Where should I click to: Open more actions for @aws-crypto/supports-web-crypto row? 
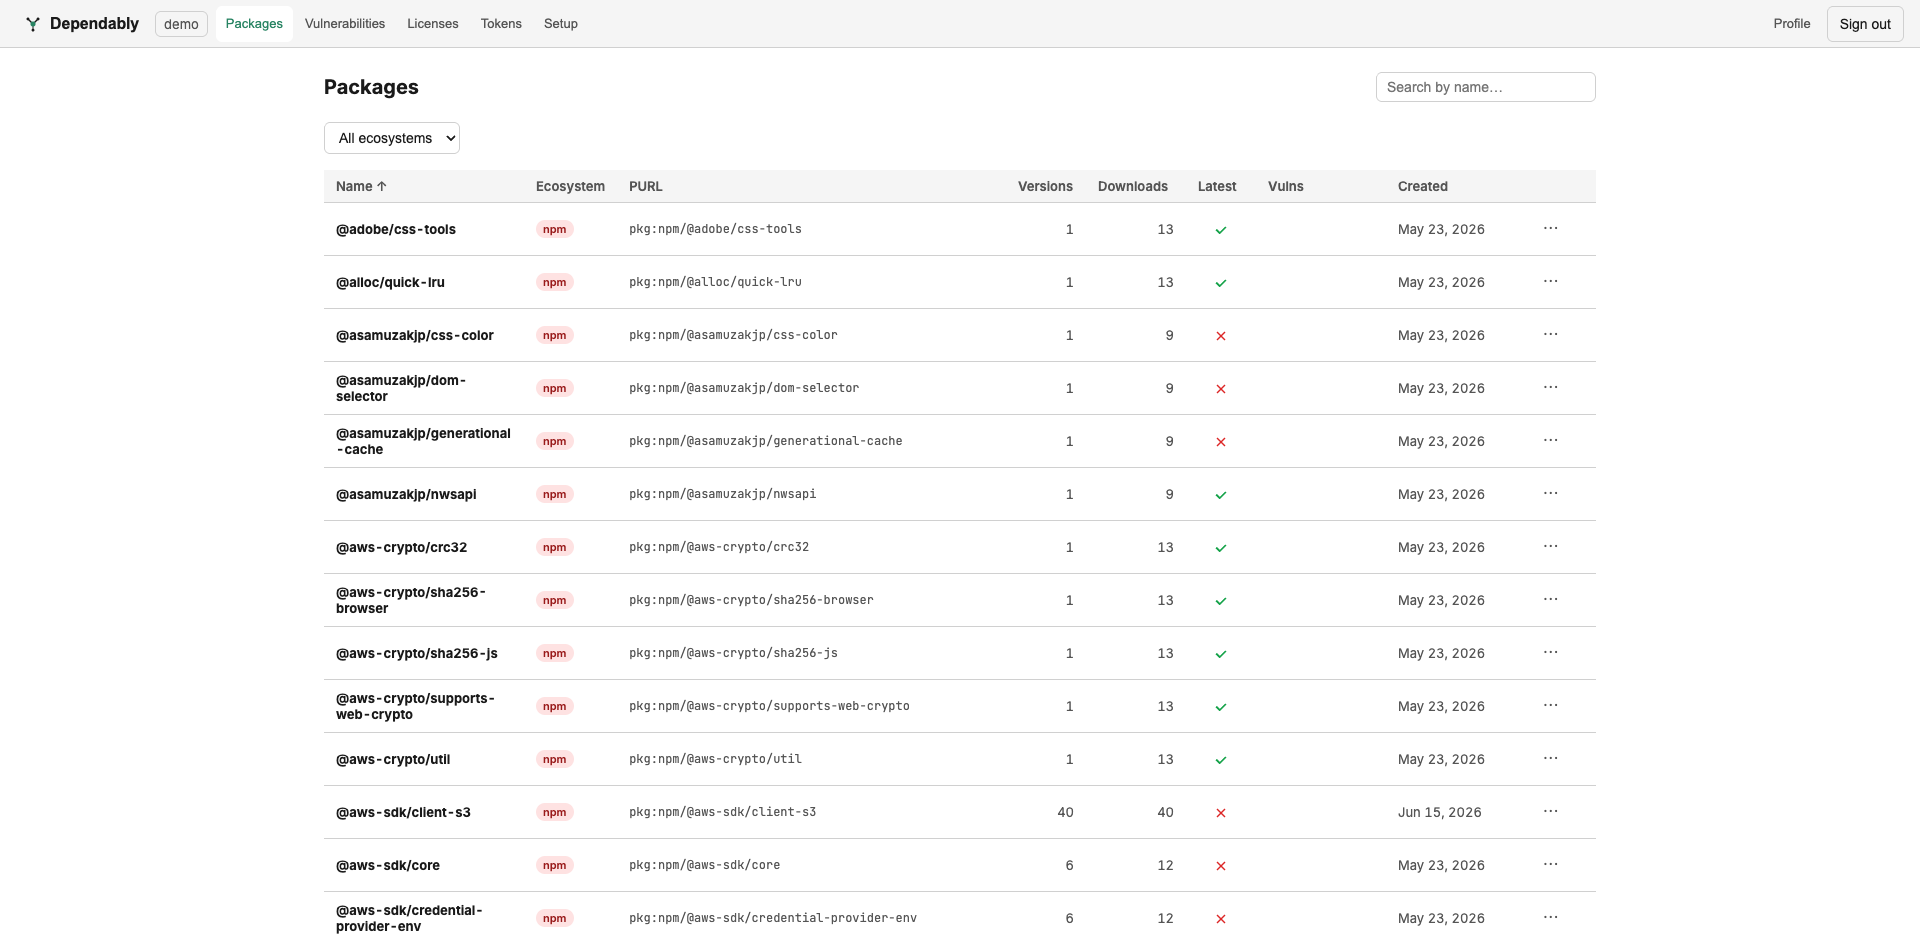pyautogui.click(x=1550, y=706)
